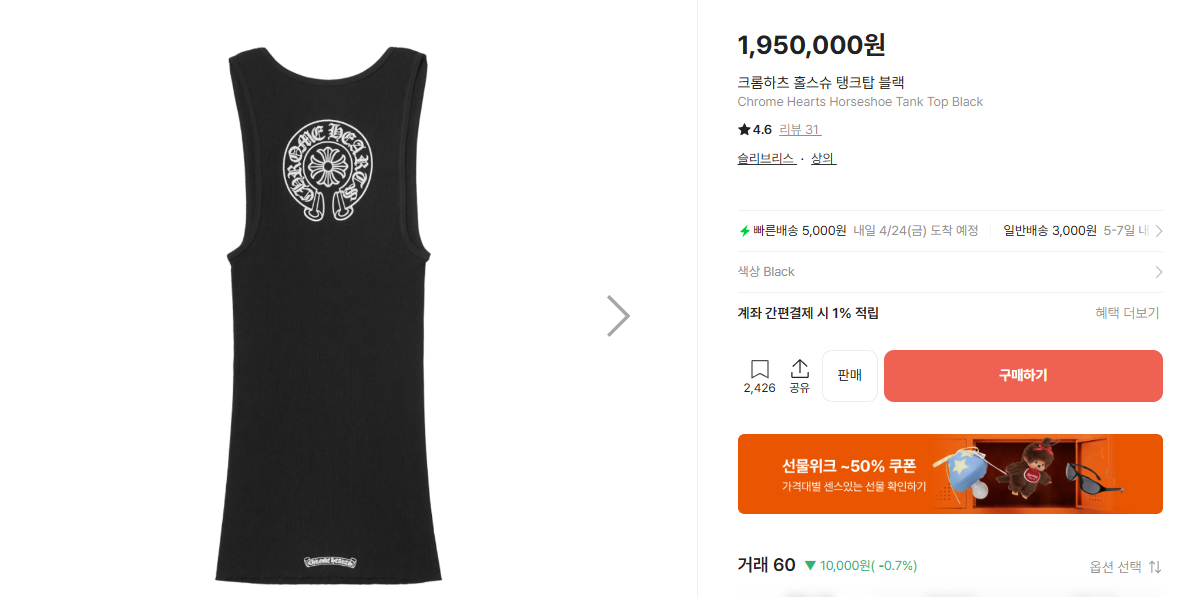Click the green ▼ 10,000원 price change
The height and width of the screenshot is (597, 1187).
coord(861,566)
